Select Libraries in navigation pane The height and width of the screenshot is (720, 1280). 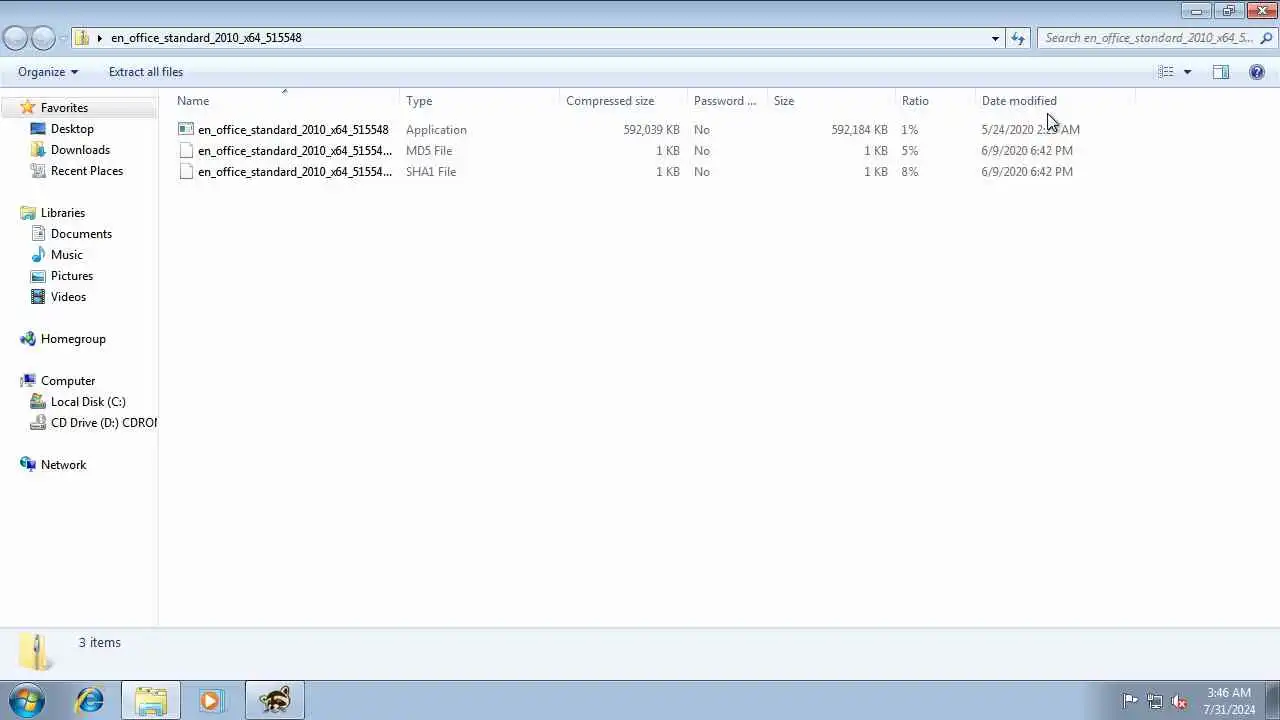(x=63, y=213)
